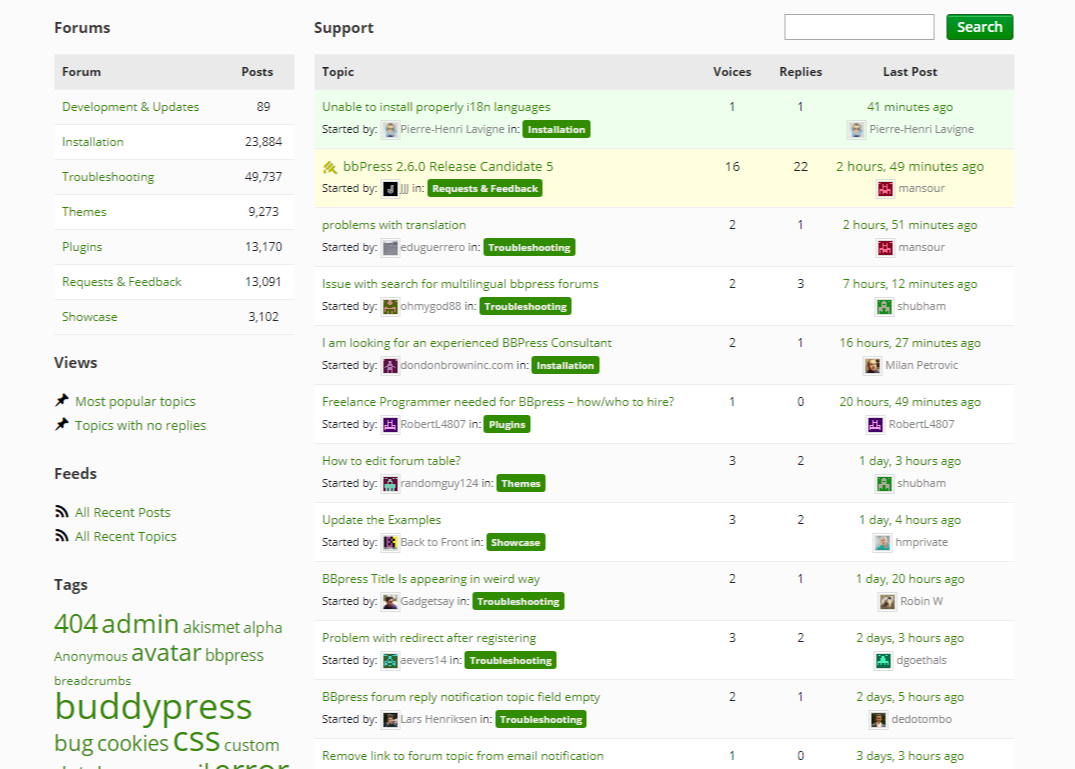Select the 404 tag
The width and height of the screenshot is (1075, 769).
[76, 624]
